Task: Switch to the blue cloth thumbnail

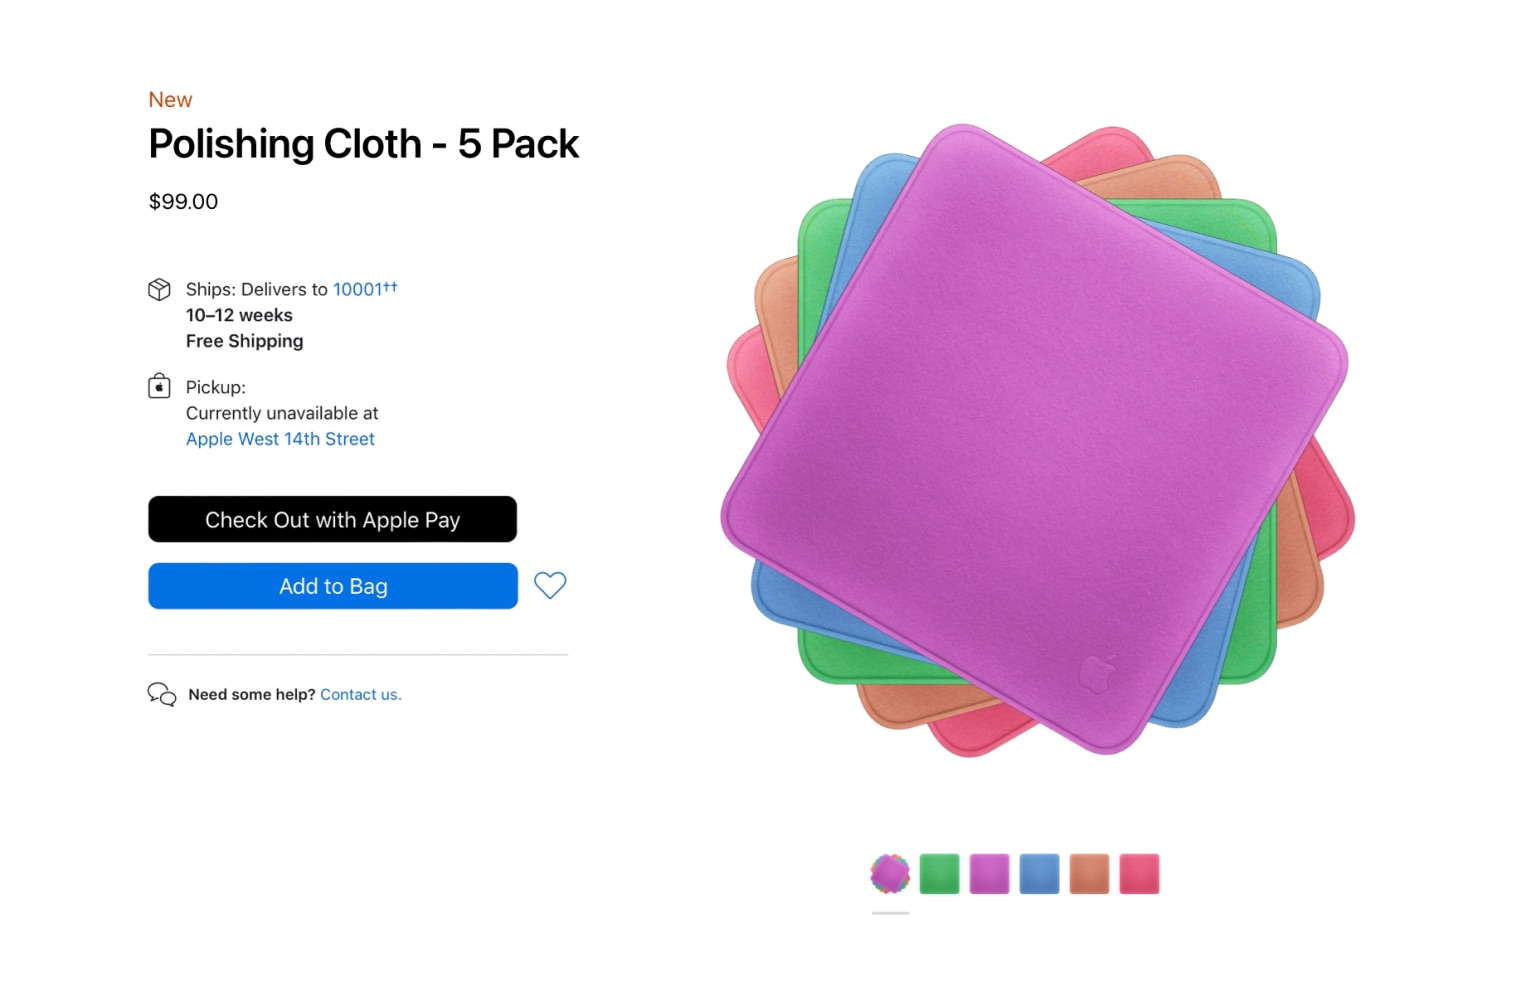Action: [1039, 874]
